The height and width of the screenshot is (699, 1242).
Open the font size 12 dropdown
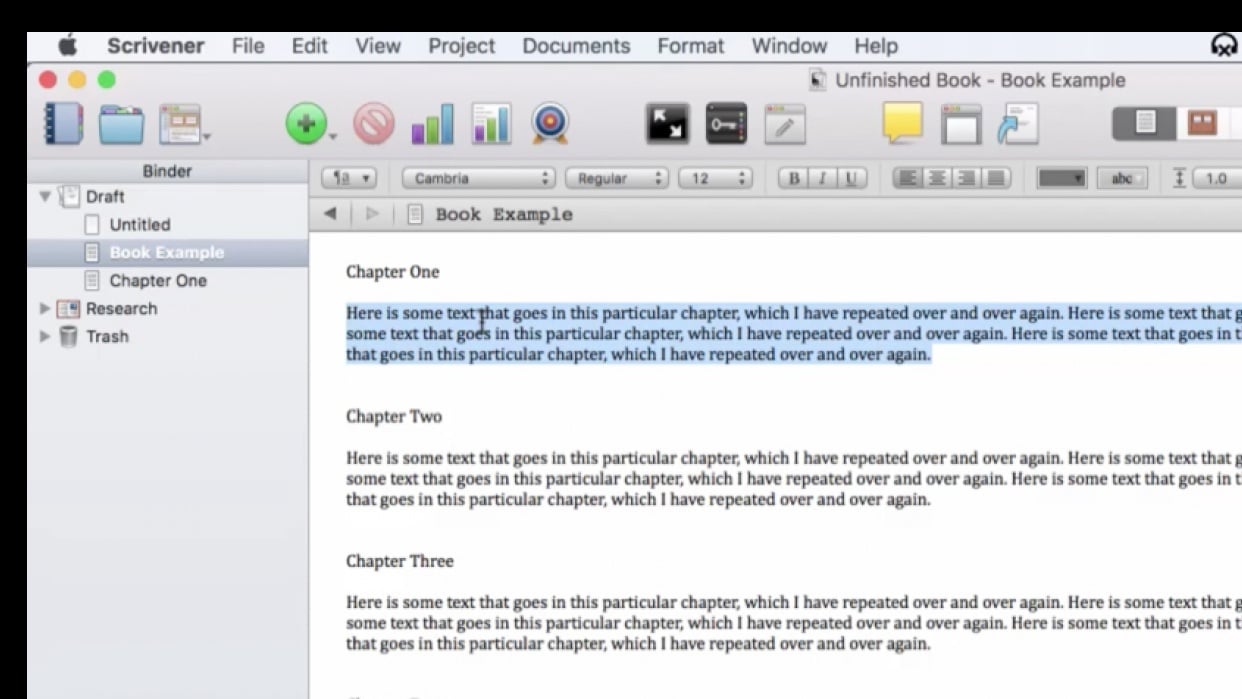coord(715,178)
